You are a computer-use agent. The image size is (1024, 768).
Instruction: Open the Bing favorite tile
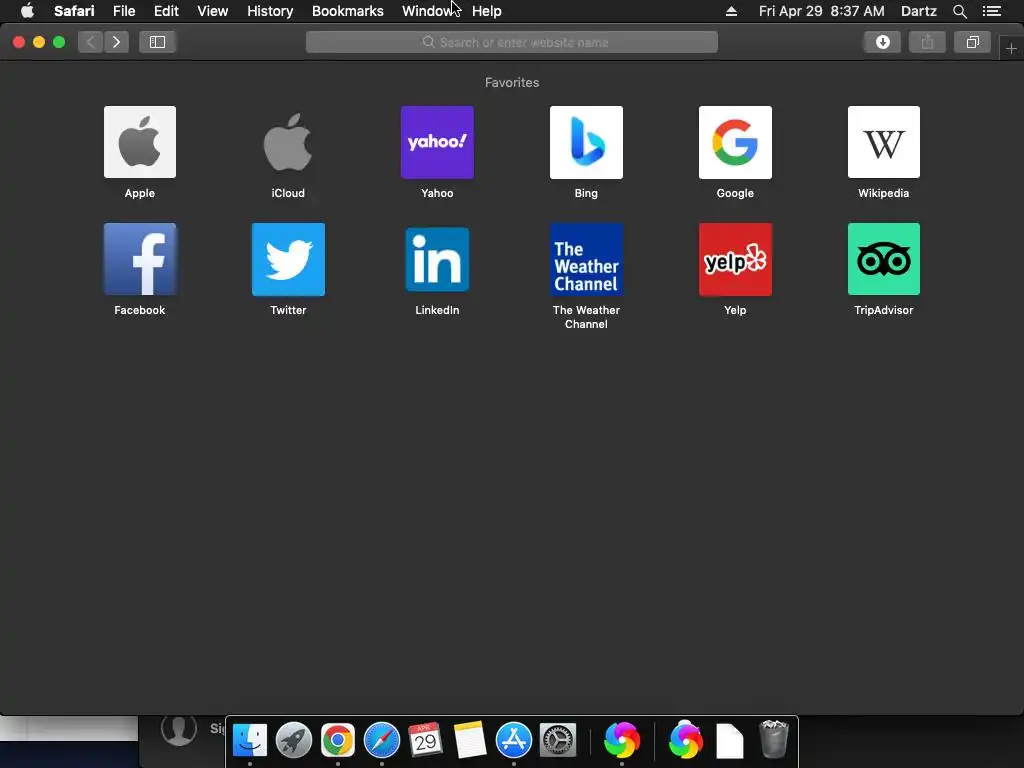click(x=586, y=142)
